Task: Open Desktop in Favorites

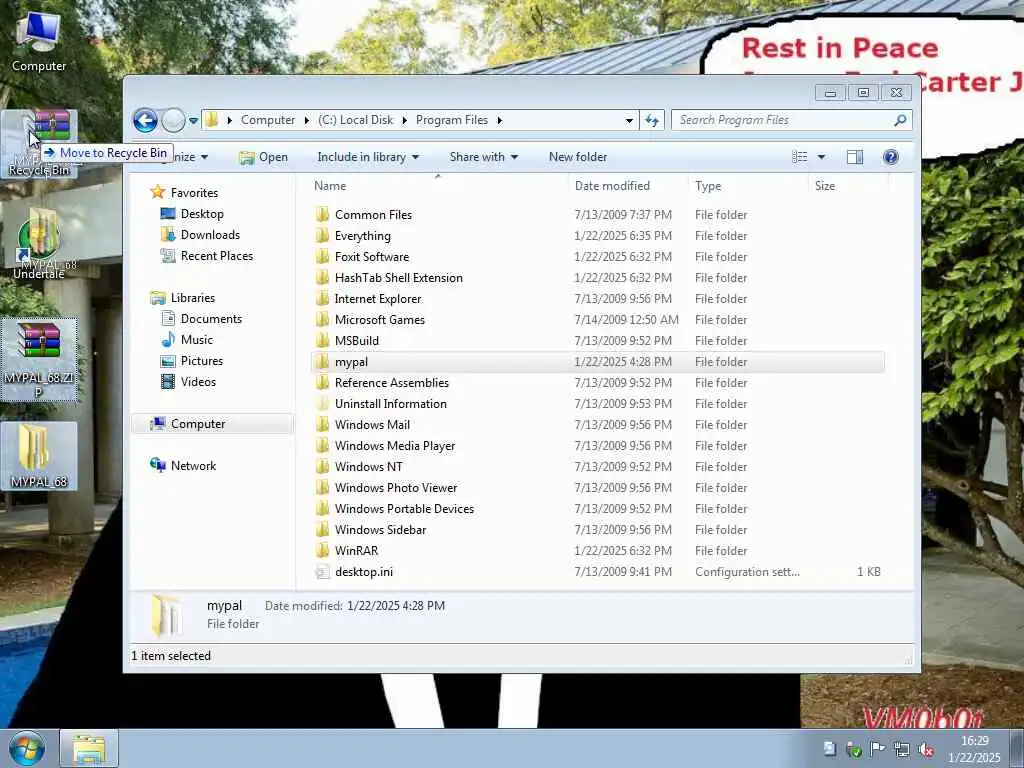Action: tap(202, 214)
